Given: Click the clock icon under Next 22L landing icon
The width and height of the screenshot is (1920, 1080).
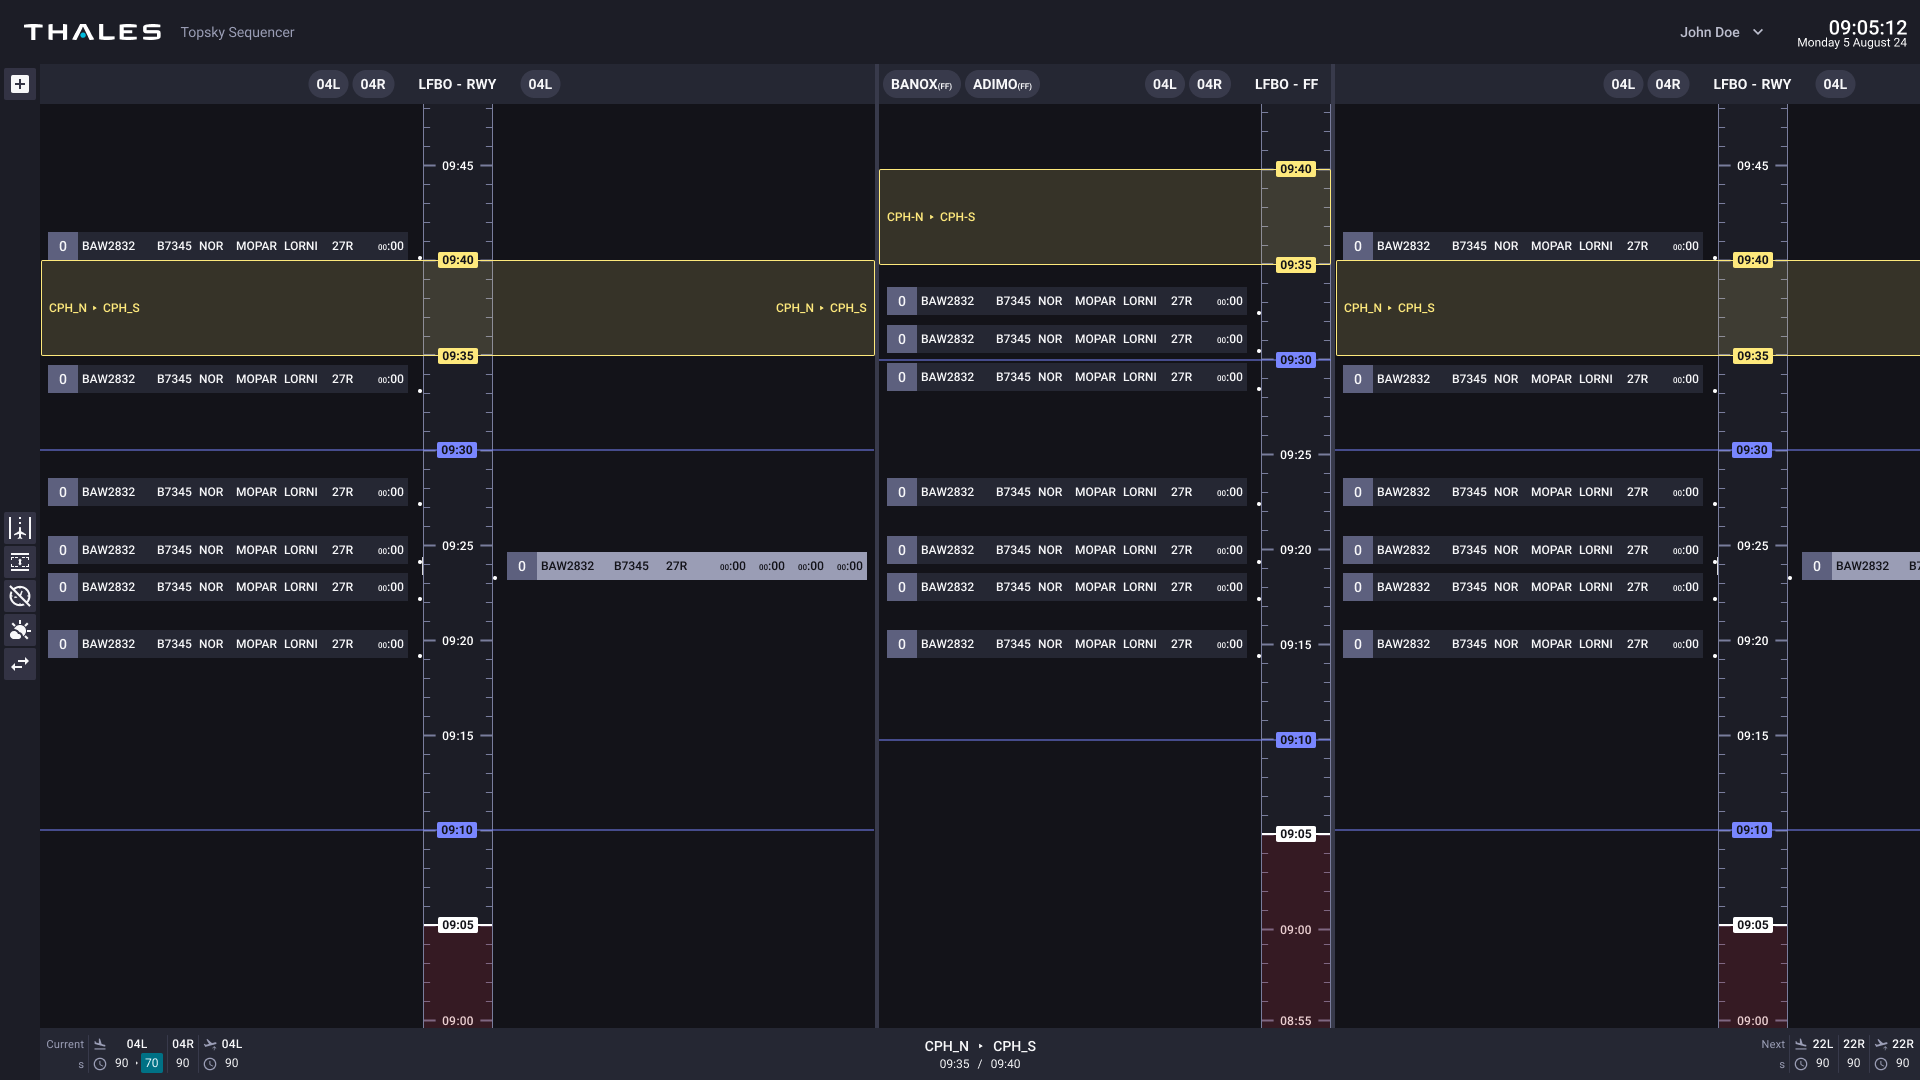Looking at the screenshot, I should tap(1801, 1064).
